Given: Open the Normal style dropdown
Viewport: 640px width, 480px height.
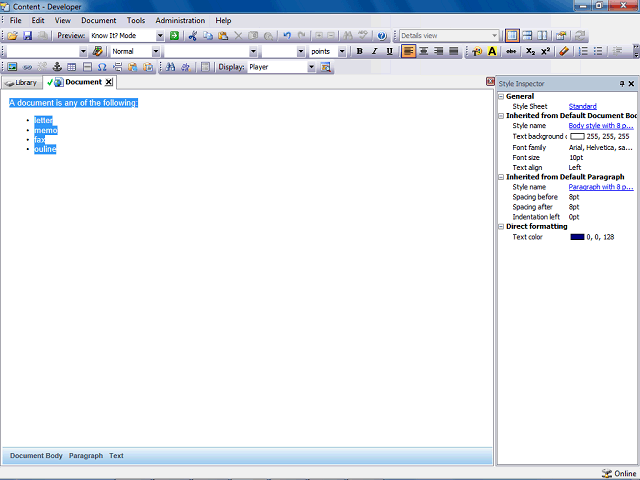Looking at the screenshot, I should coord(156,51).
